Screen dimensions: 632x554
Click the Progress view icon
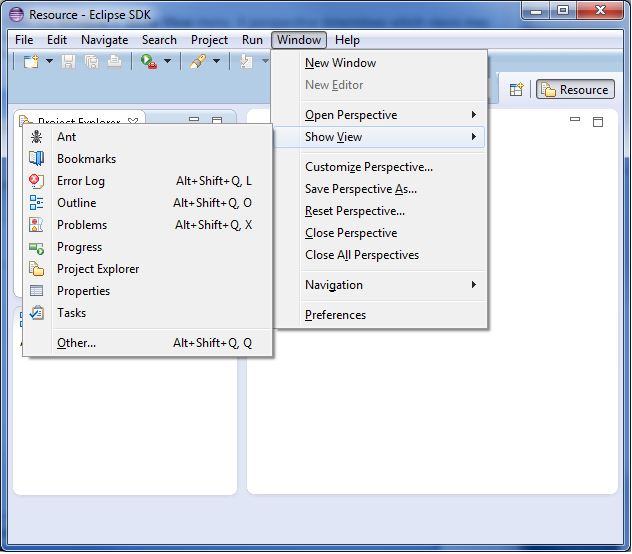pyautogui.click(x=36, y=248)
